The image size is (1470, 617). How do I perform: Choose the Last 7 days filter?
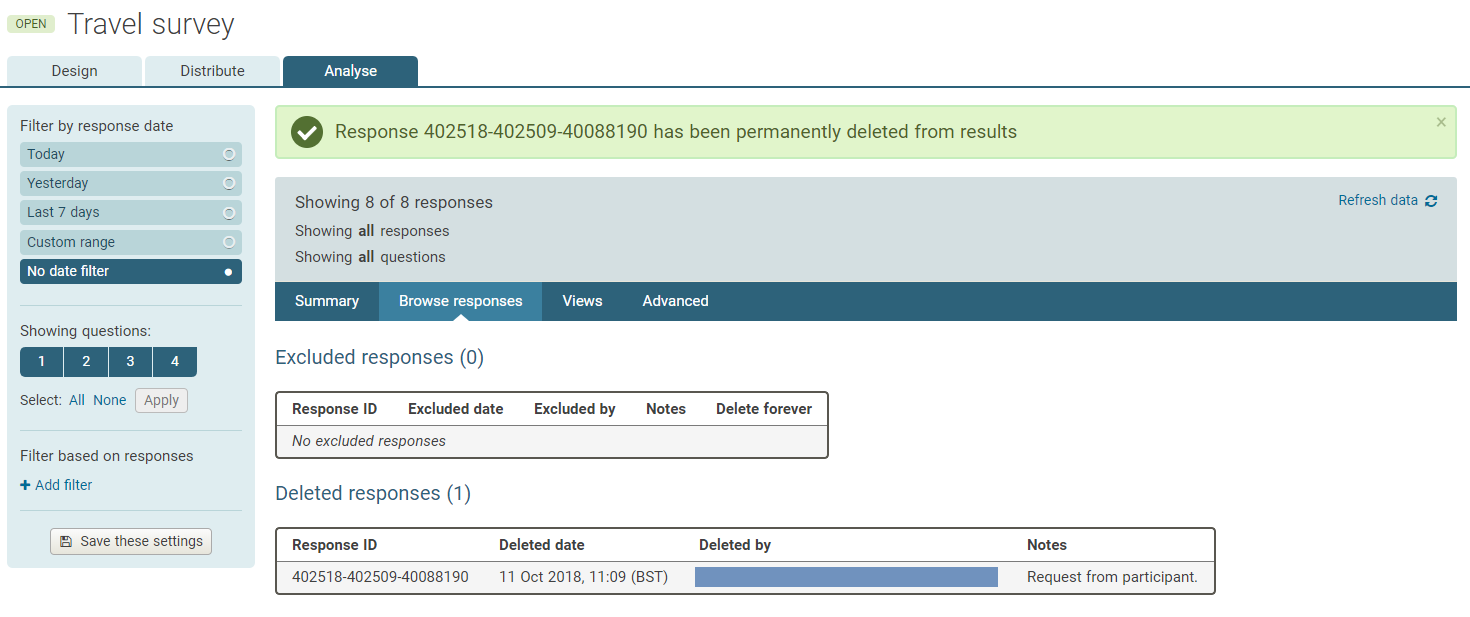(130, 212)
